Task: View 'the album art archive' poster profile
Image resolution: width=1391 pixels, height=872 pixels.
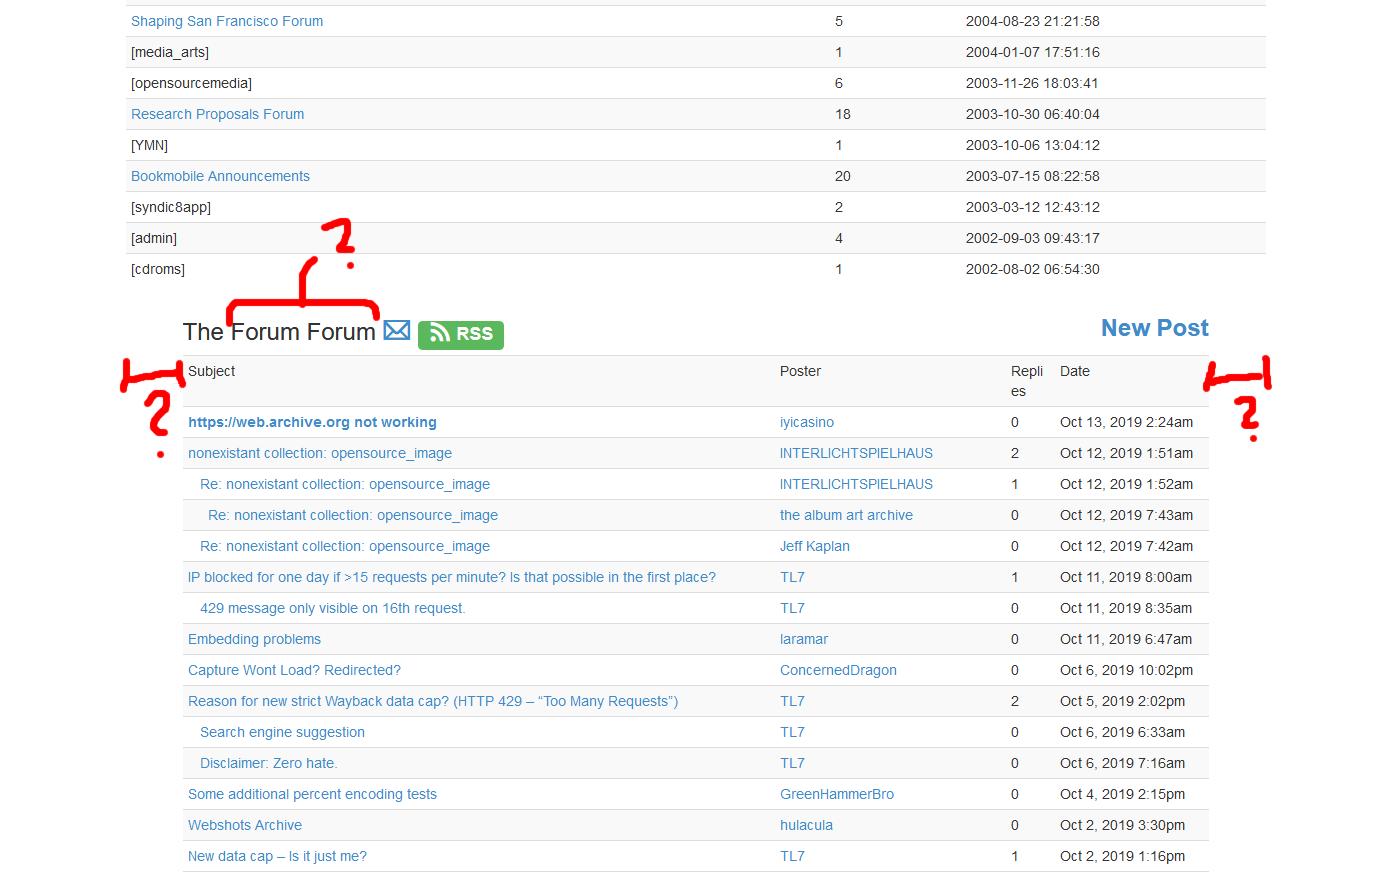Action: 846,515
